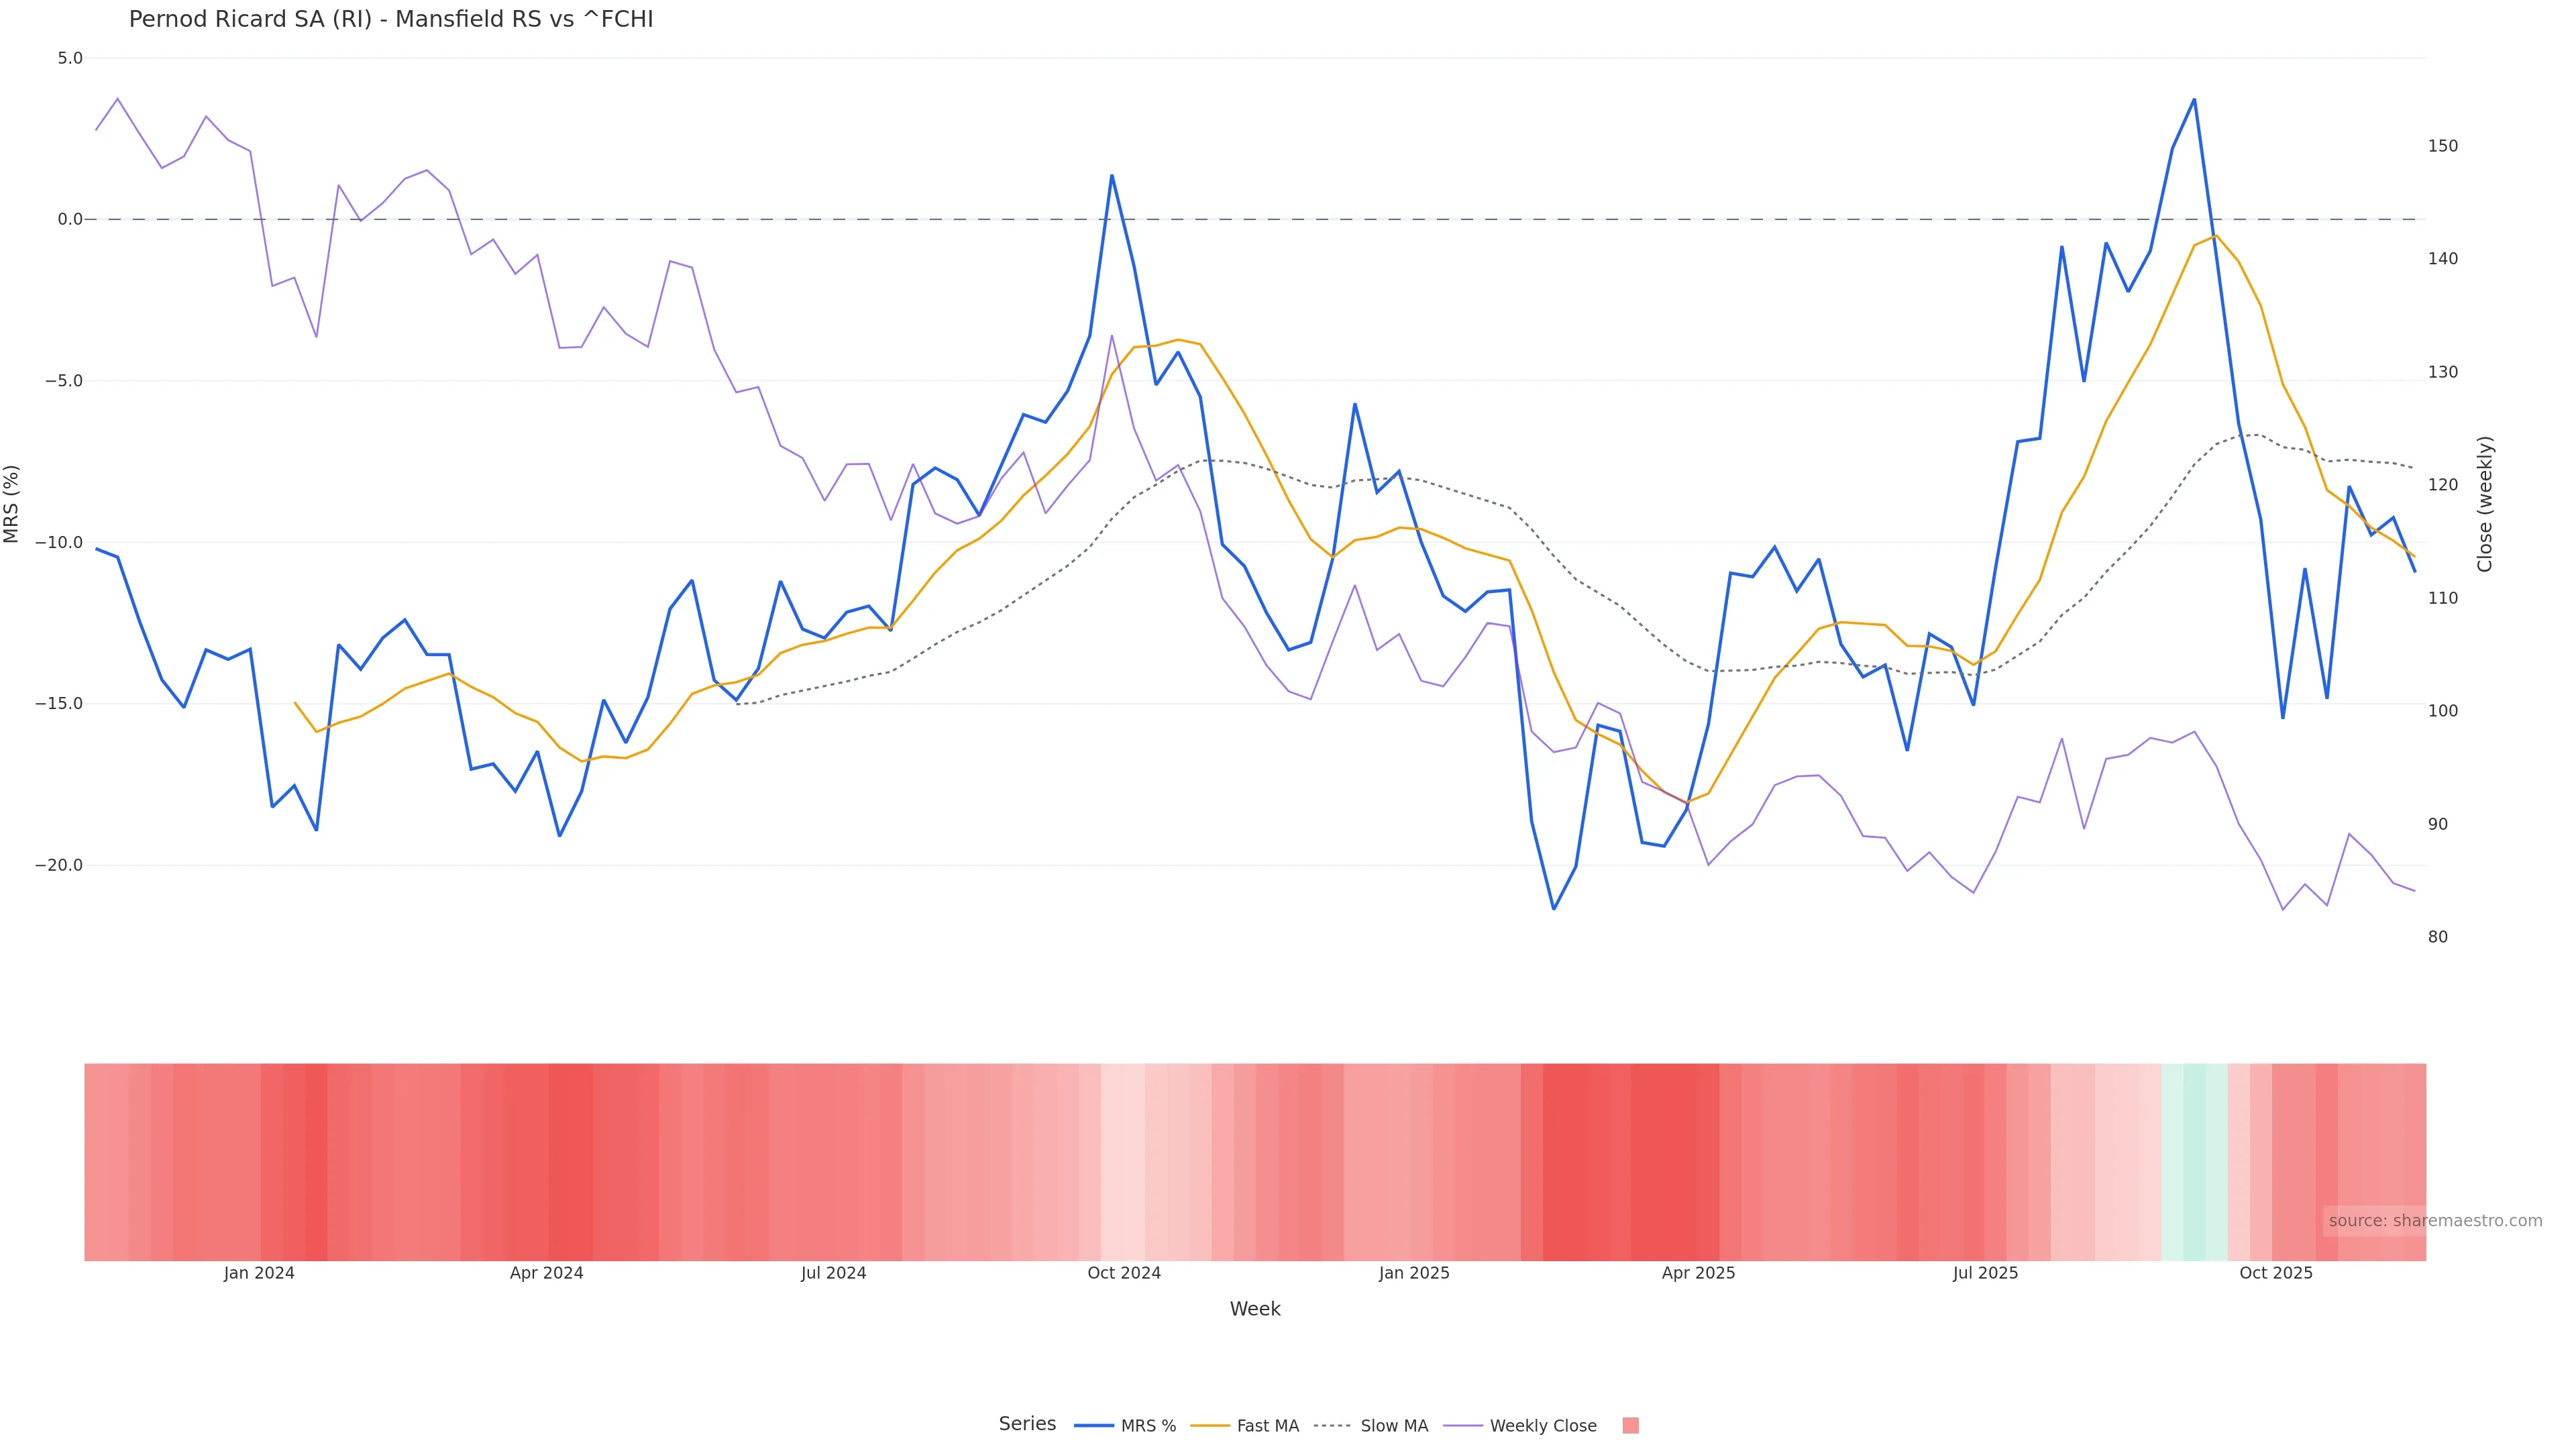Click the purple Weekly Close legend line marker
Viewport: 2576px width, 1449px height.
pos(1462,1426)
